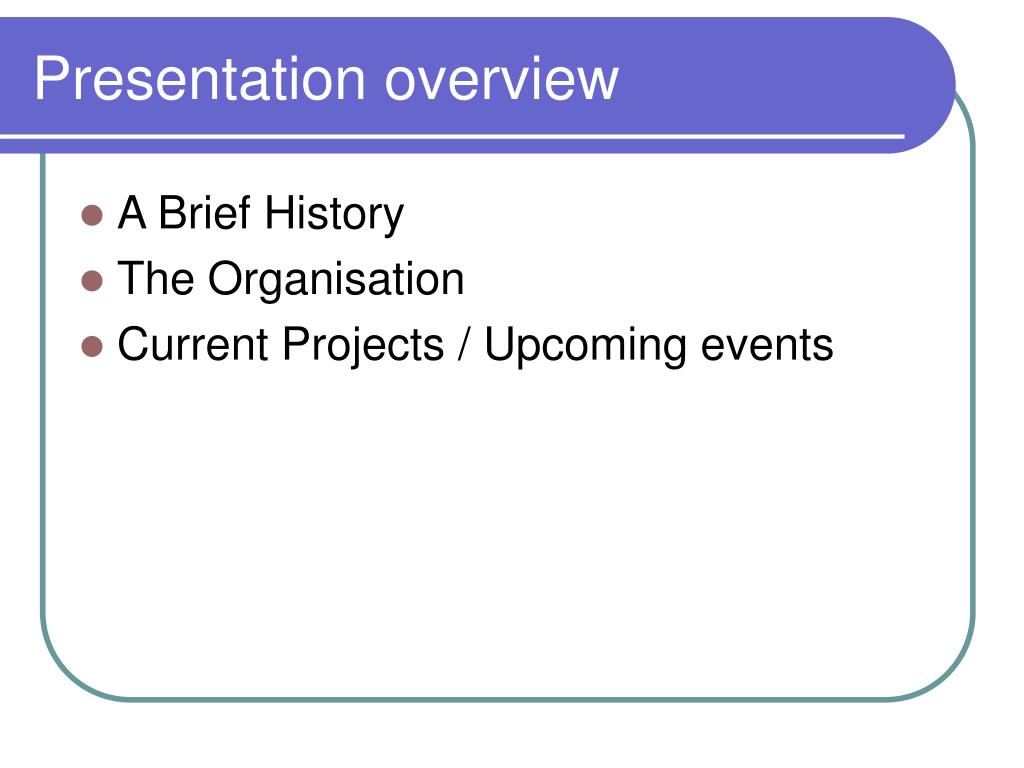Screen dimensions: 1024x768
Task: Click the bullet dot beside Current Projects
Action: (92, 347)
